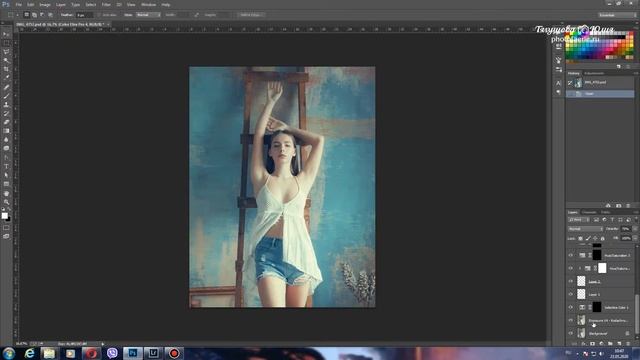The height and width of the screenshot is (360, 640).
Task: Open the Filter menu
Action: (x=106, y=4)
